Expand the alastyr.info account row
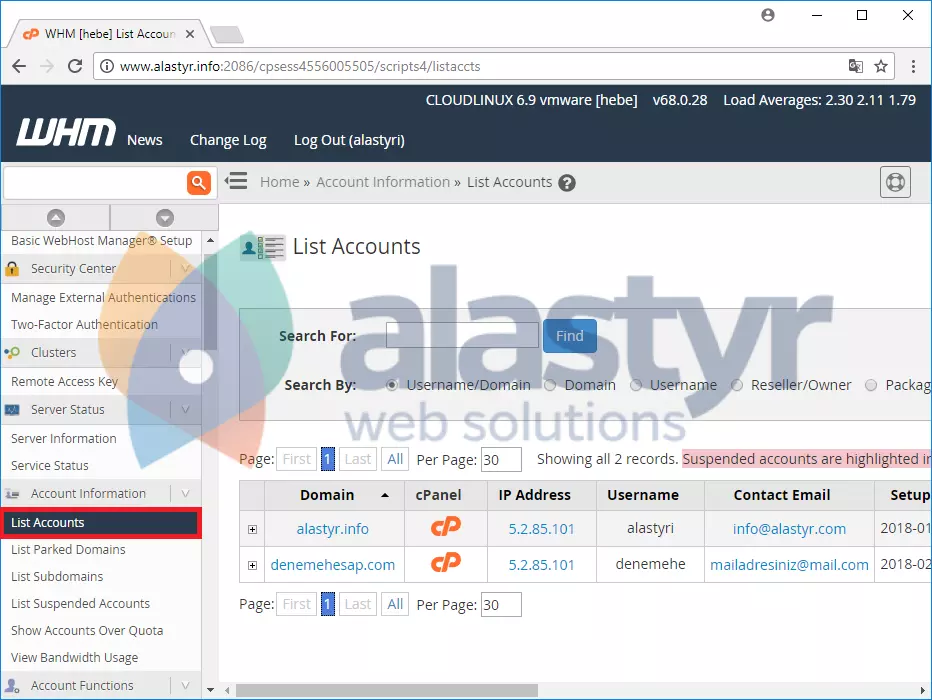 [x=253, y=529]
